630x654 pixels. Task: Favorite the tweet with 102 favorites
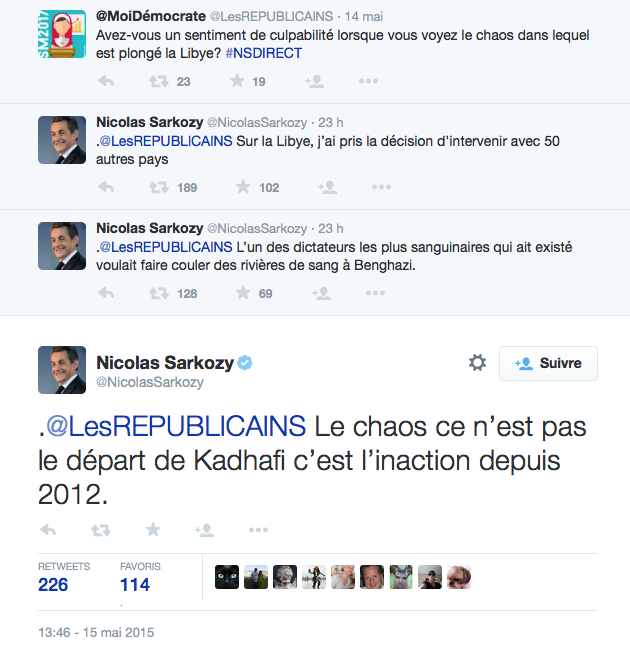(242, 187)
